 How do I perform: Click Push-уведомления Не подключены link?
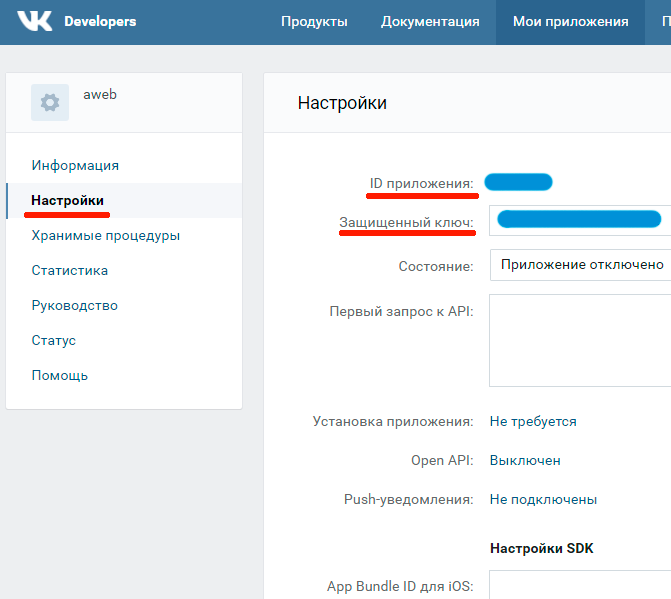(543, 499)
